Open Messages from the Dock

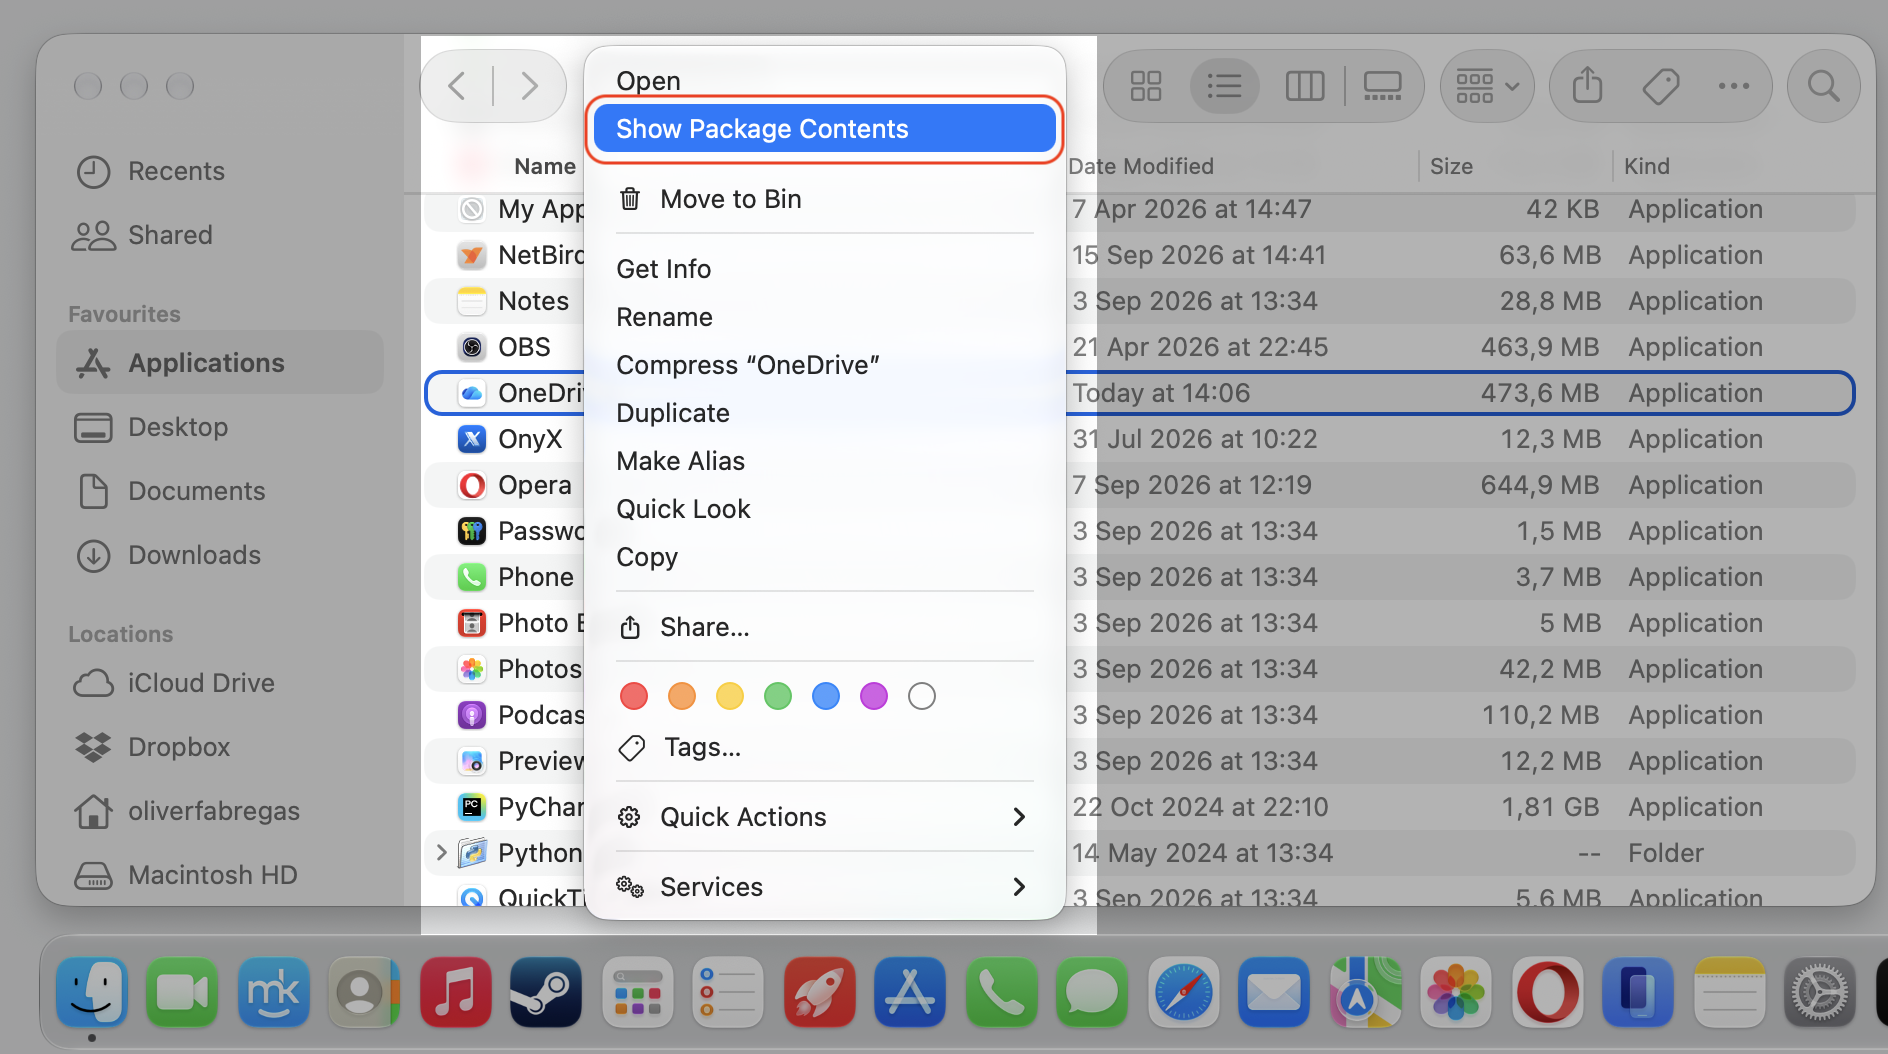pyautogui.click(x=1092, y=992)
